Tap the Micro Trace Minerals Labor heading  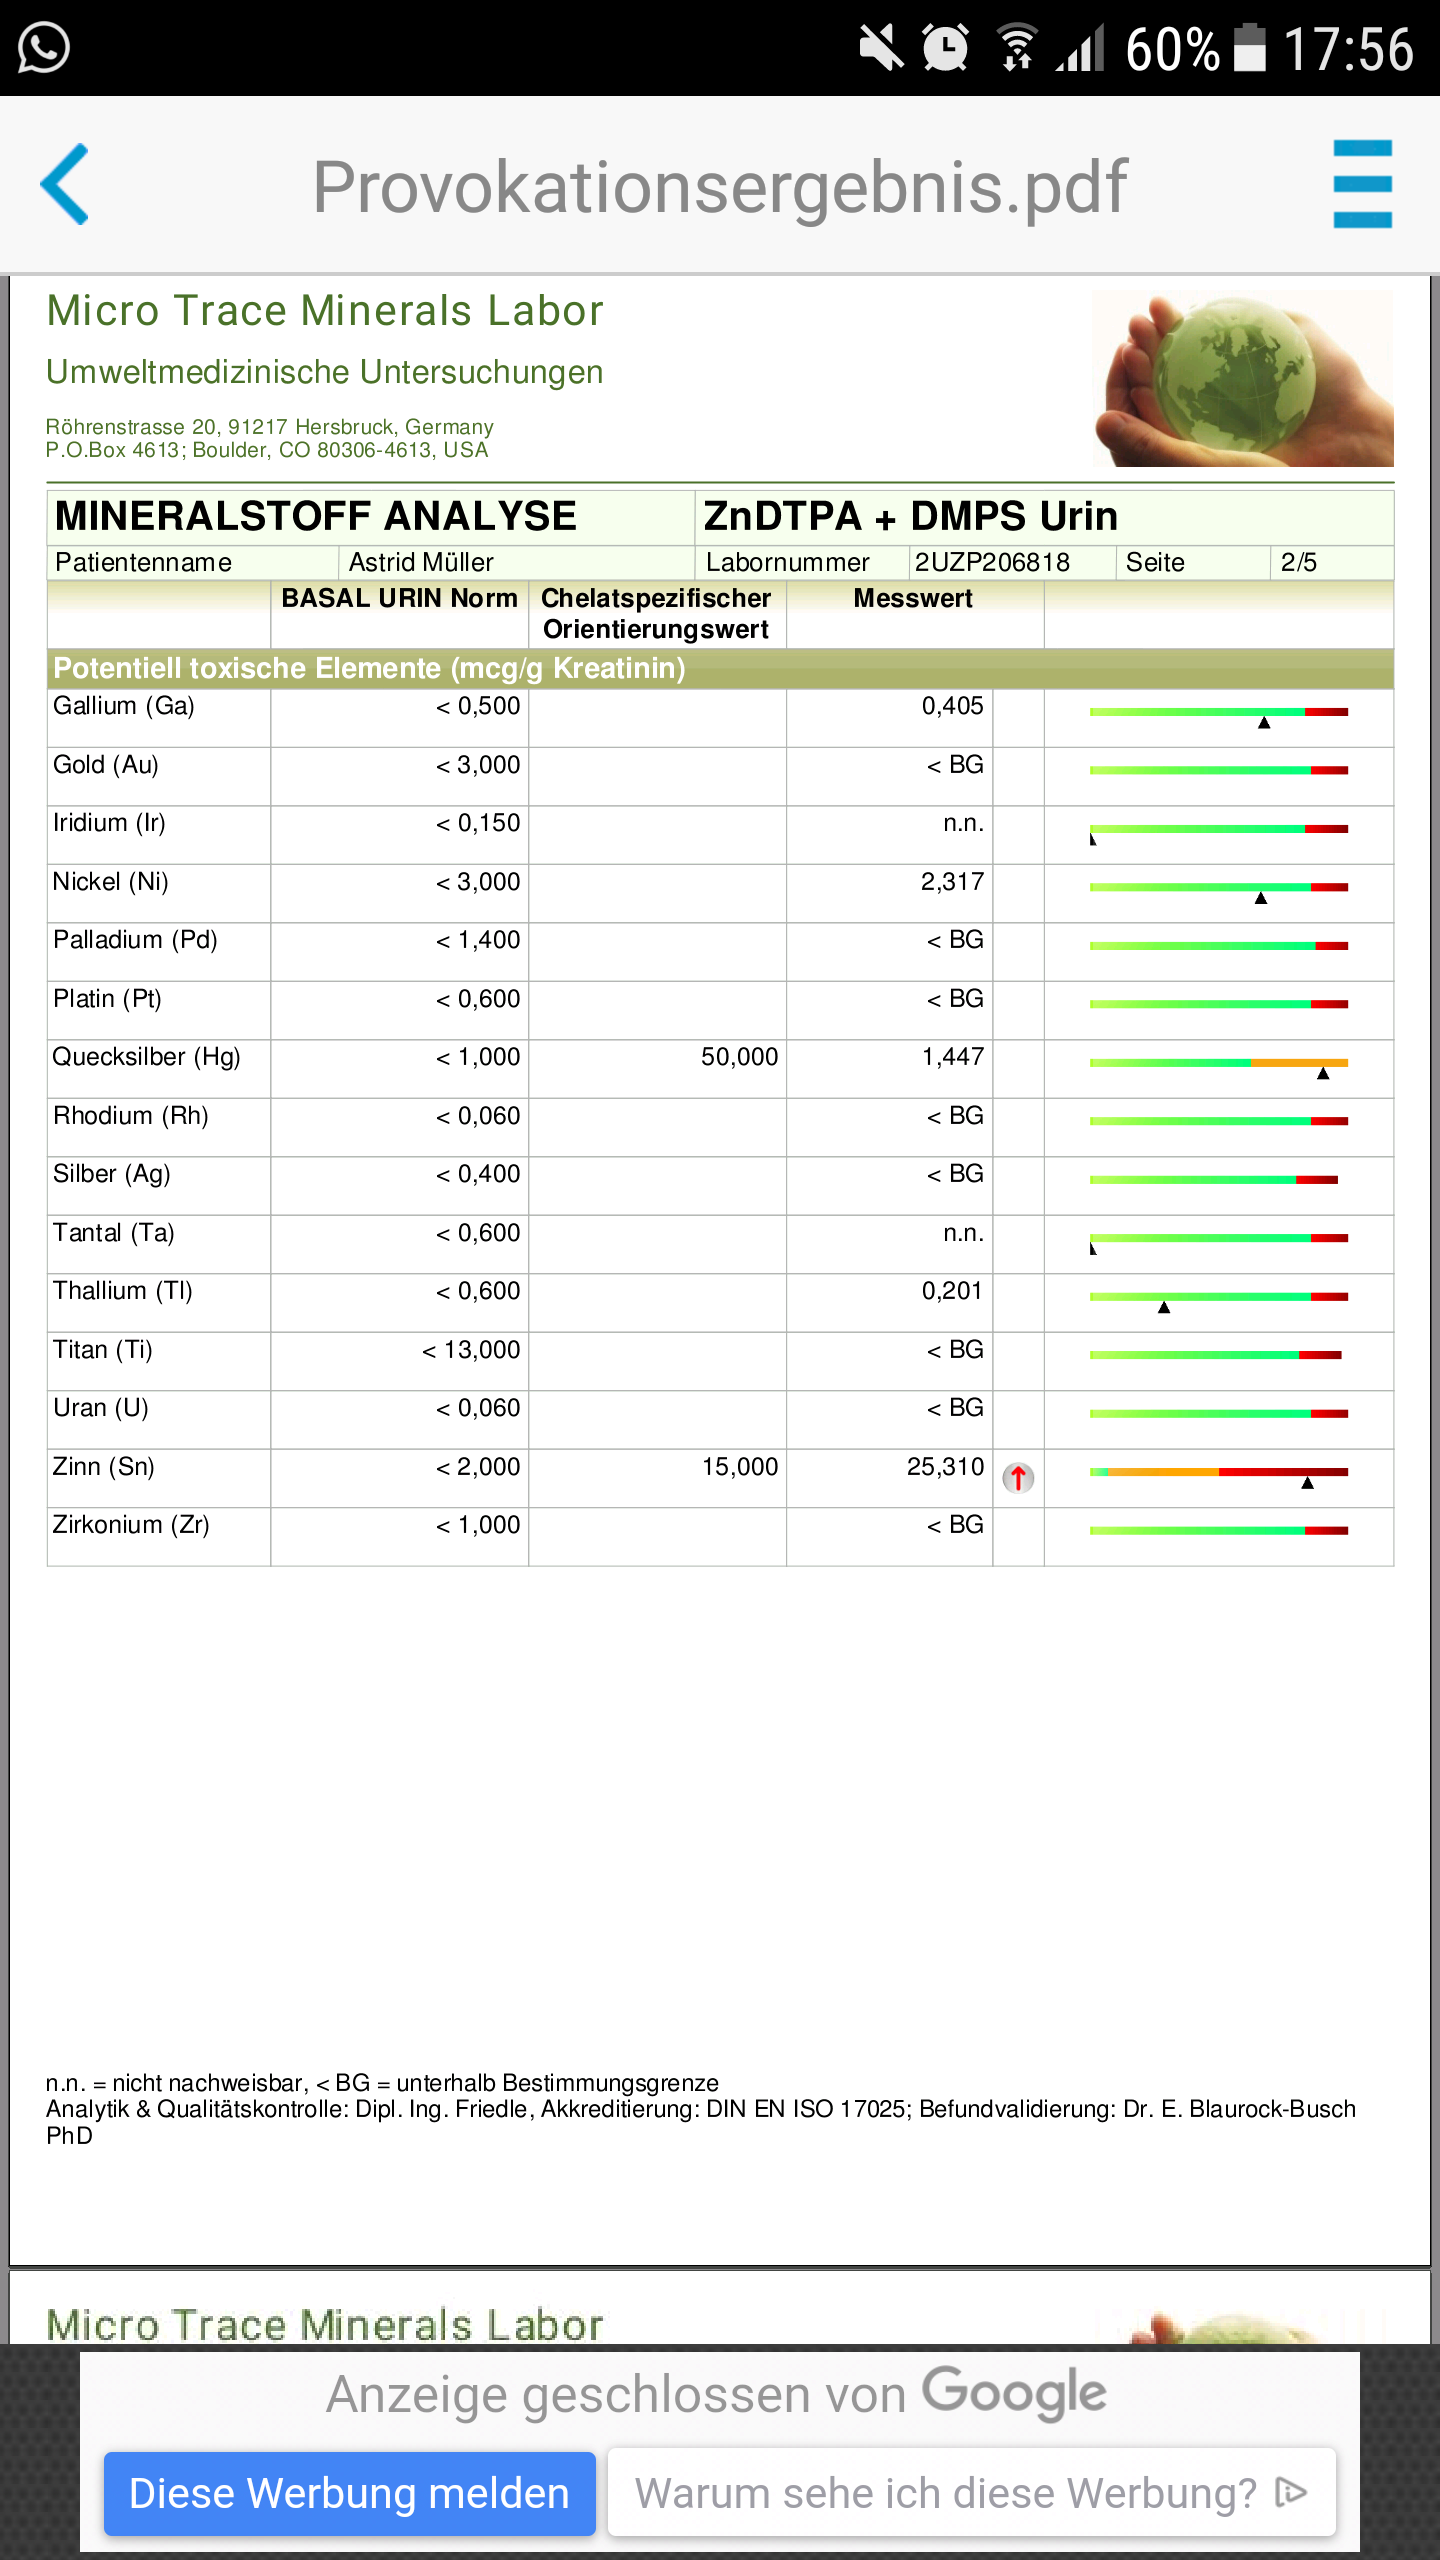[x=325, y=311]
